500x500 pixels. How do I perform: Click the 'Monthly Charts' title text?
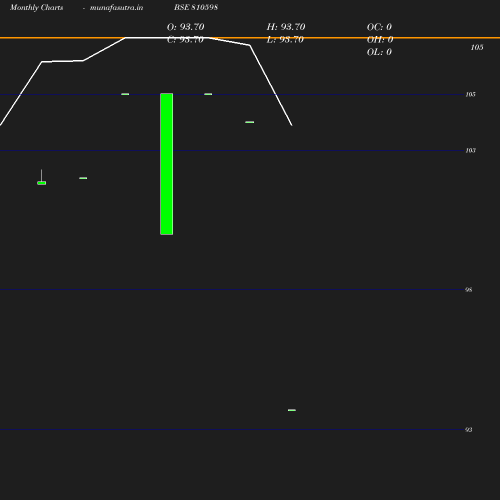click(x=36, y=7)
